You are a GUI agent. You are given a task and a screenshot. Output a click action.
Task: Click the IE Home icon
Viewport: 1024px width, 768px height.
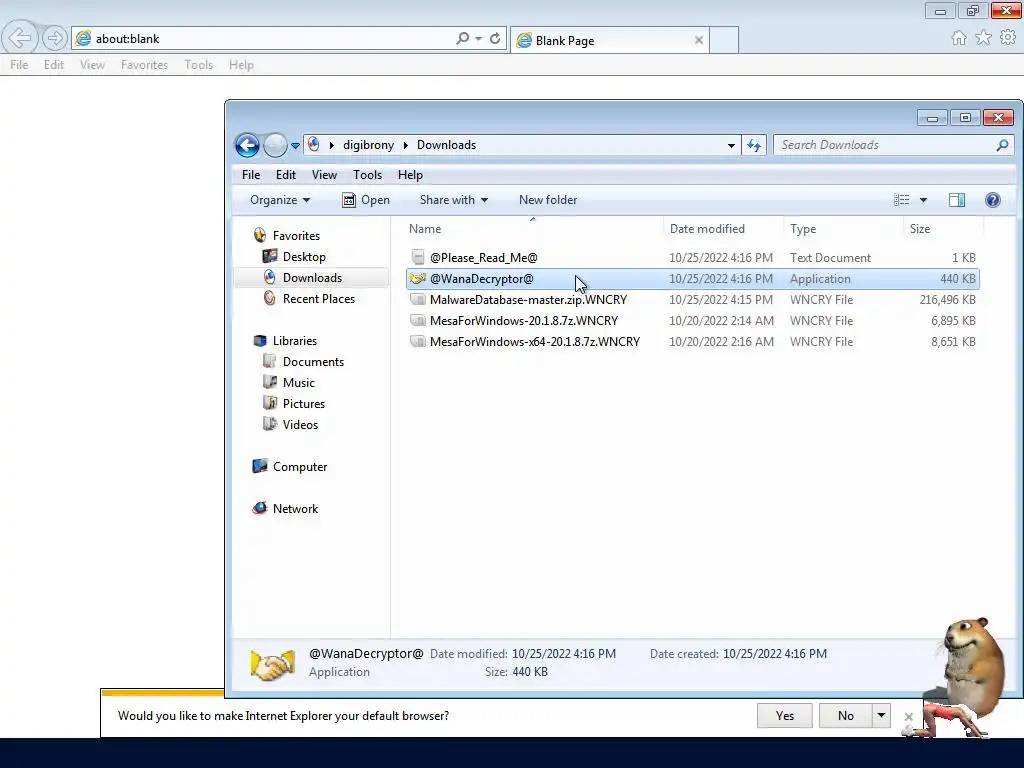click(959, 38)
